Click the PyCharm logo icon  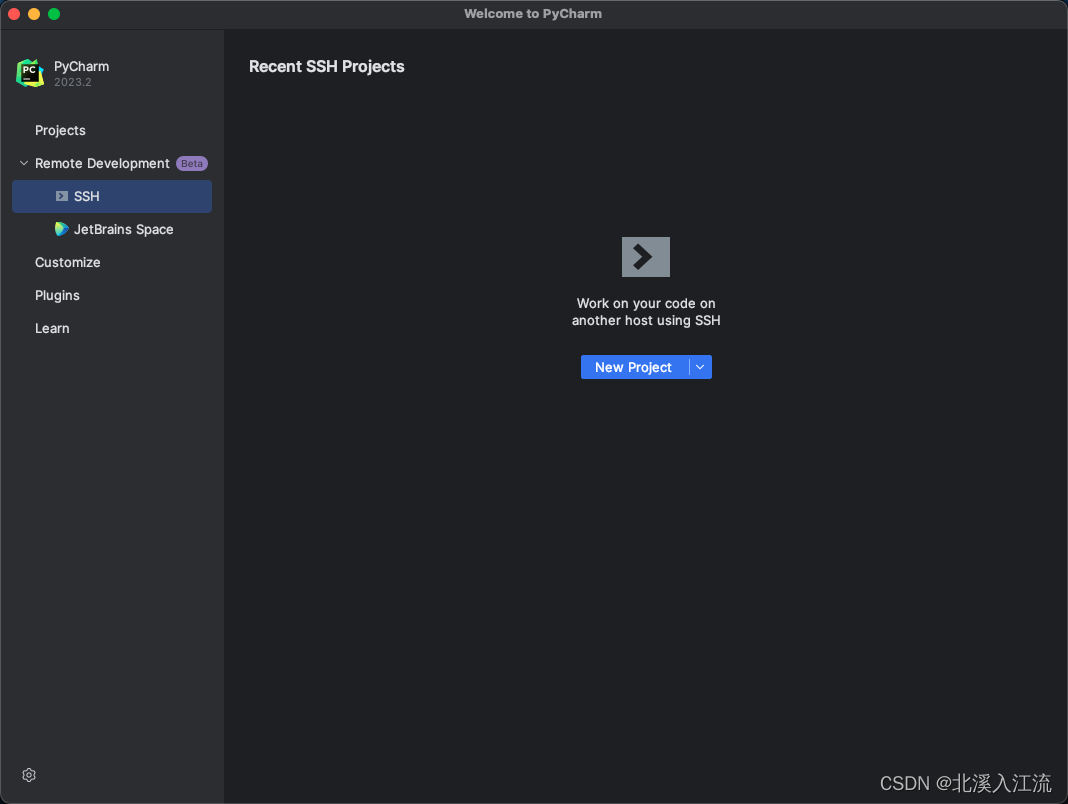tap(30, 73)
